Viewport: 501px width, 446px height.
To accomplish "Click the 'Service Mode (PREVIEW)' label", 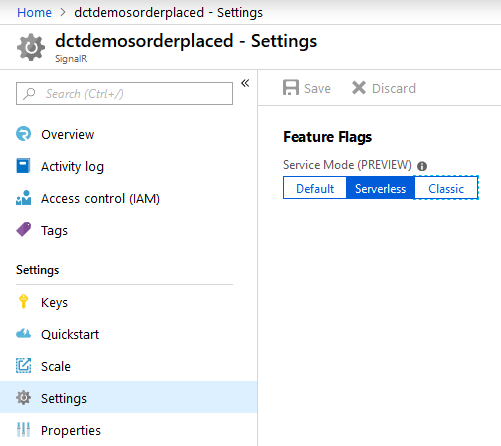I will (347, 165).
